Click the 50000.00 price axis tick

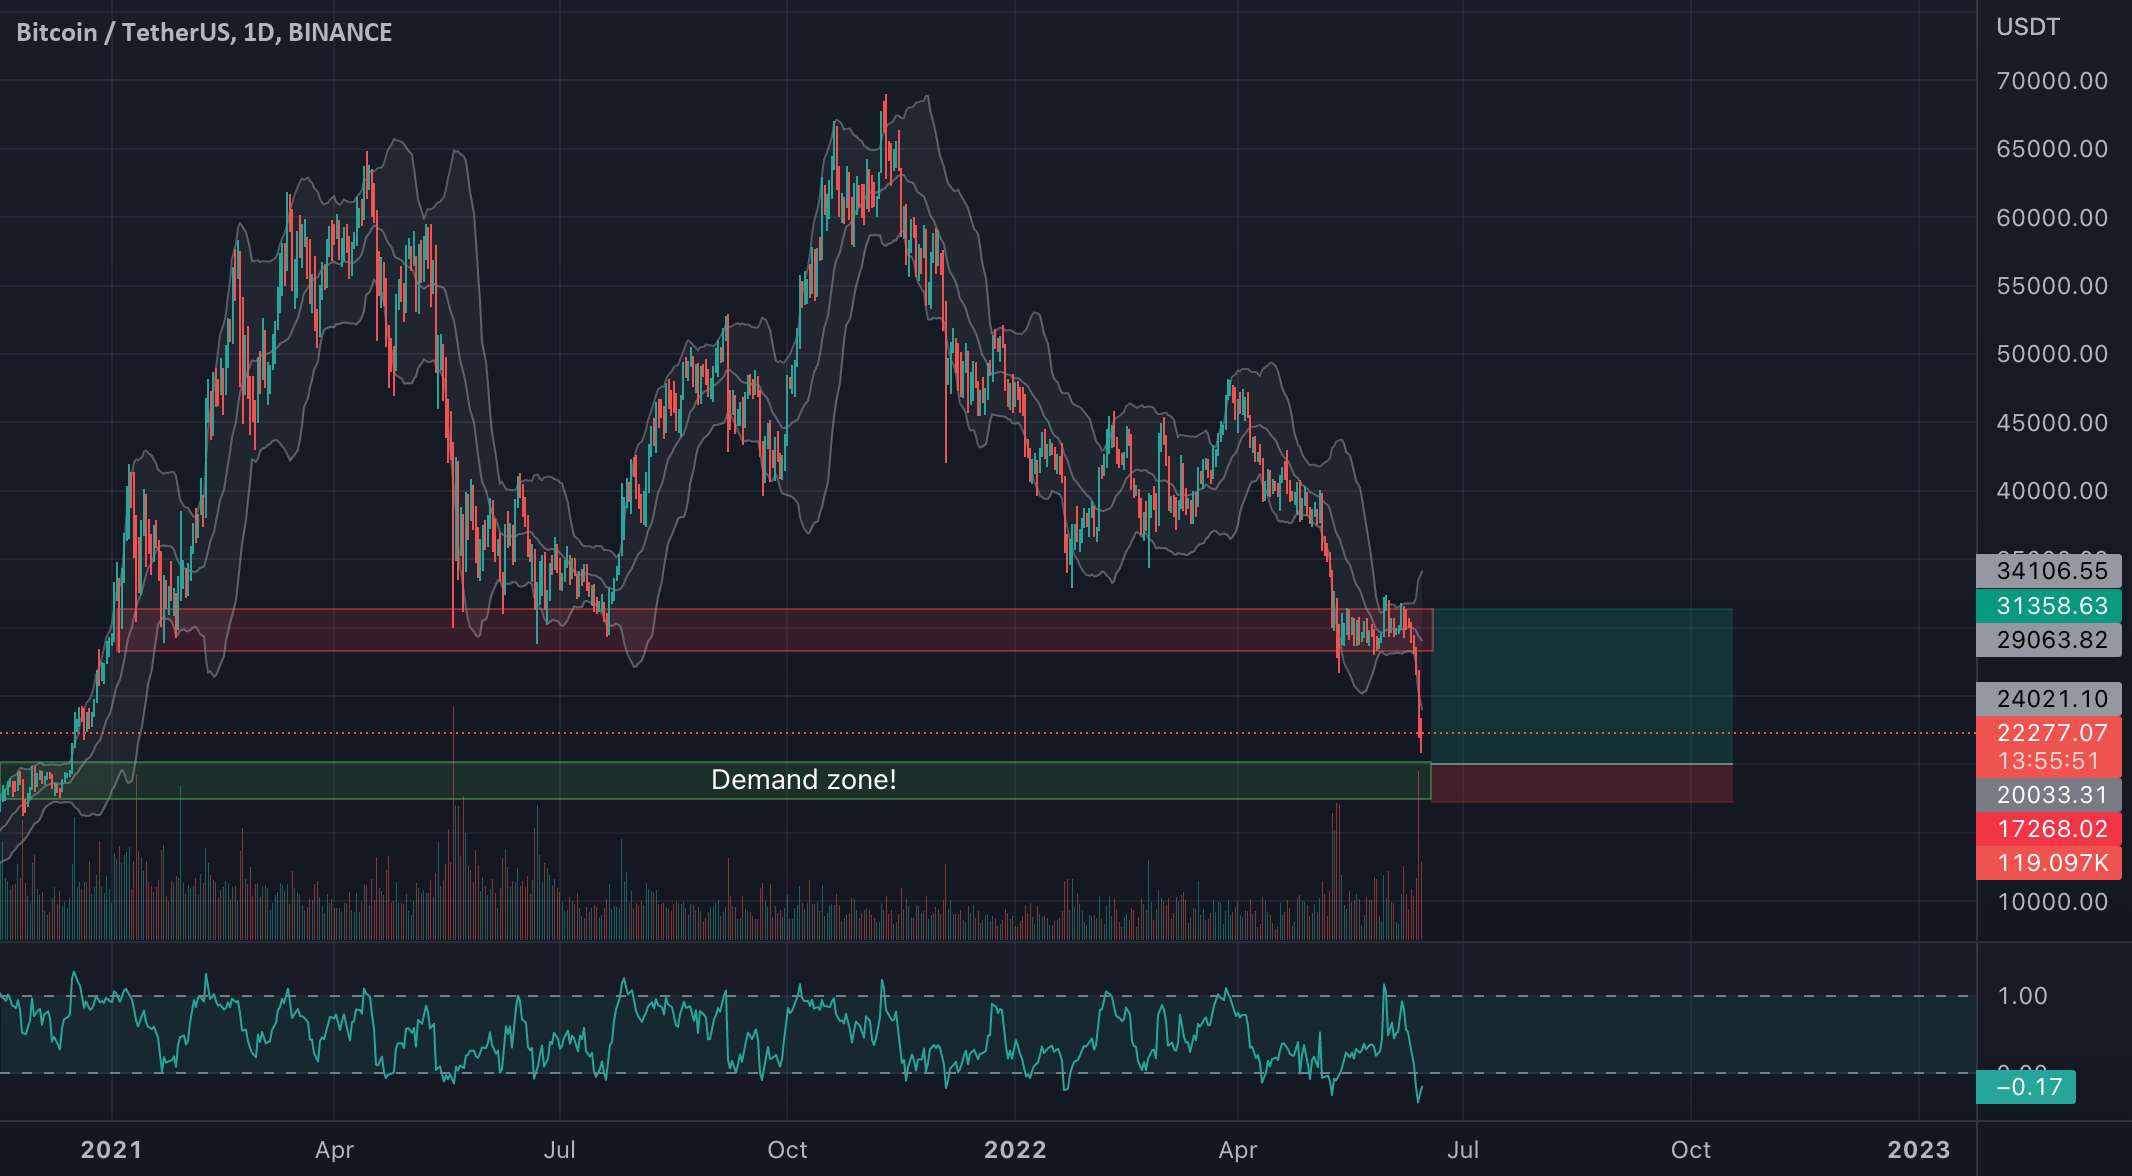click(x=2052, y=354)
